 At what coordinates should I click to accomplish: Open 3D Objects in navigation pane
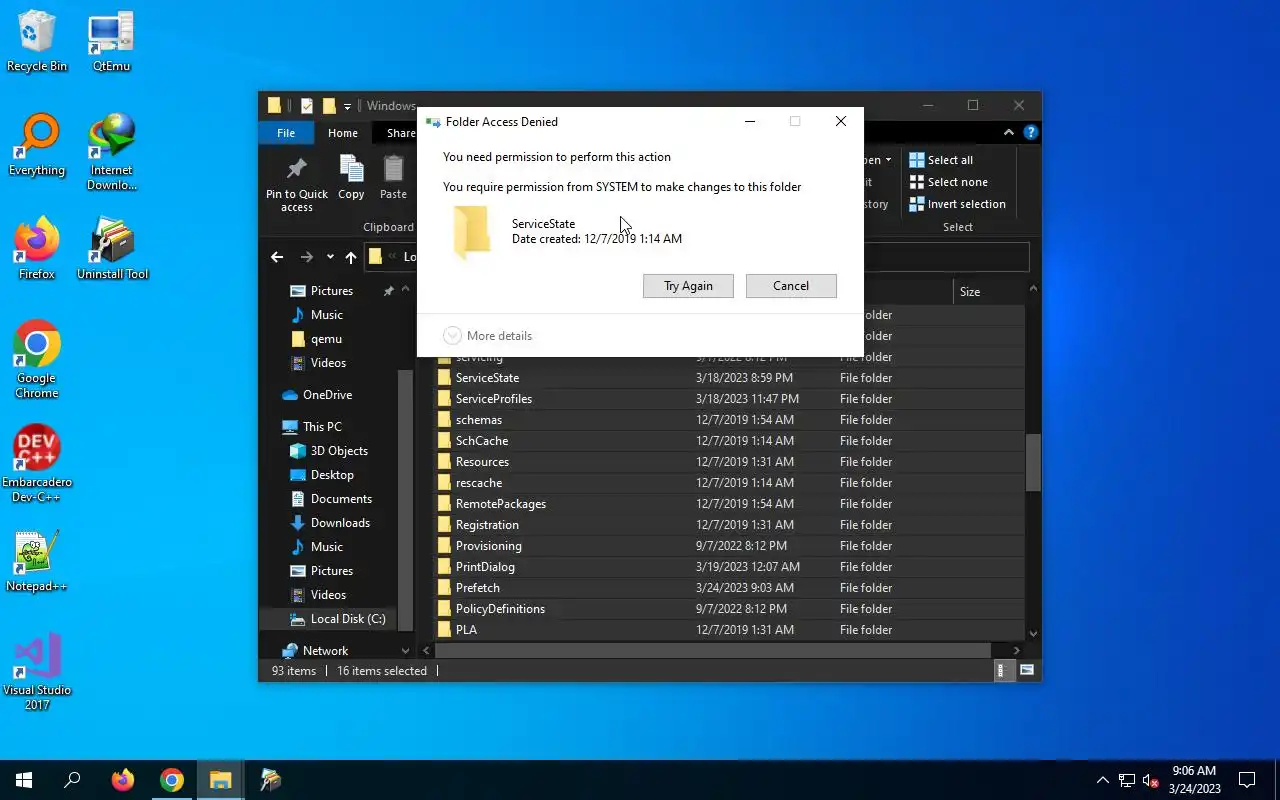(x=339, y=451)
